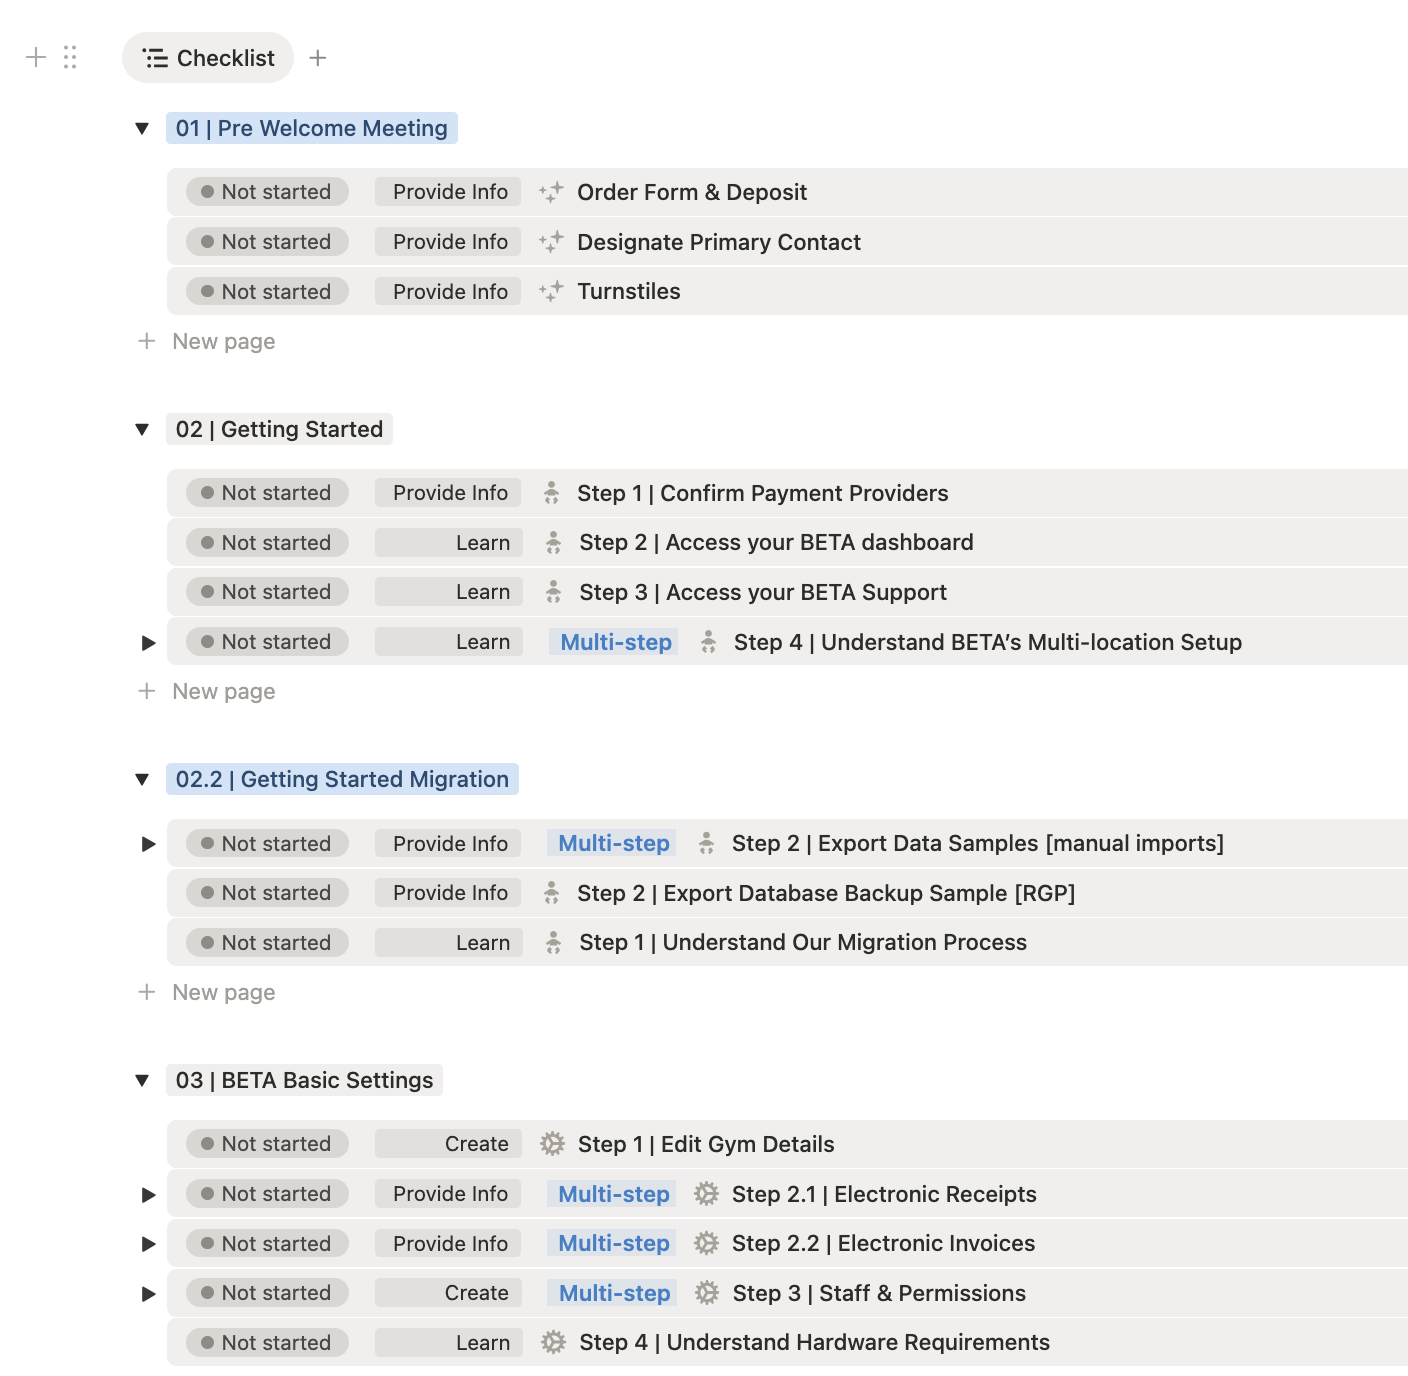Viewport: 1408px width, 1376px height.
Task: Click the drag handle dots left of Checklist
Action: click(70, 57)
